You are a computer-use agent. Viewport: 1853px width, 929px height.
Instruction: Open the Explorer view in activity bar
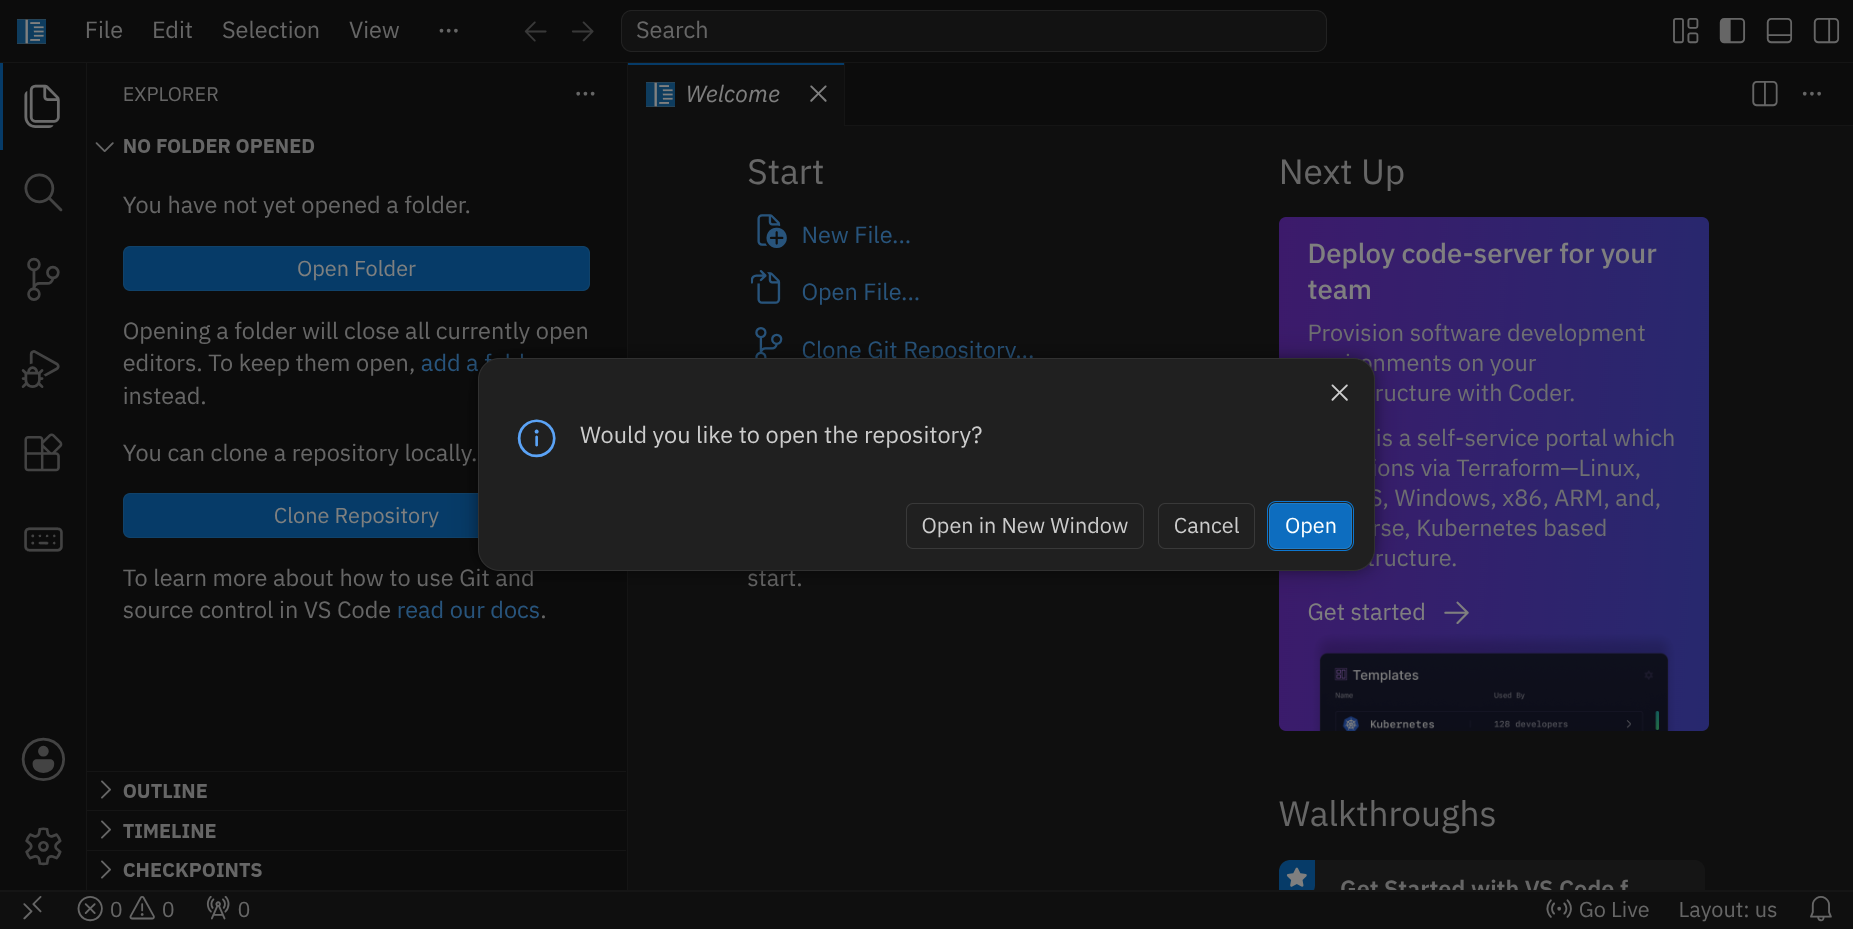tap(42, 106)
